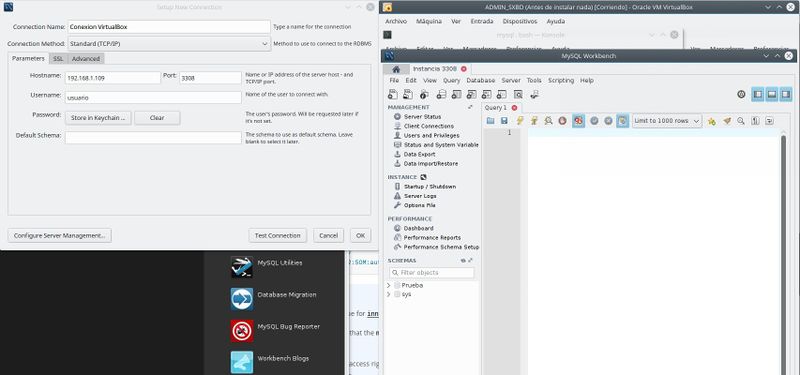Click the stop query execution icon
This screenshot has width=800, height=375.
[x=562, y=121]
